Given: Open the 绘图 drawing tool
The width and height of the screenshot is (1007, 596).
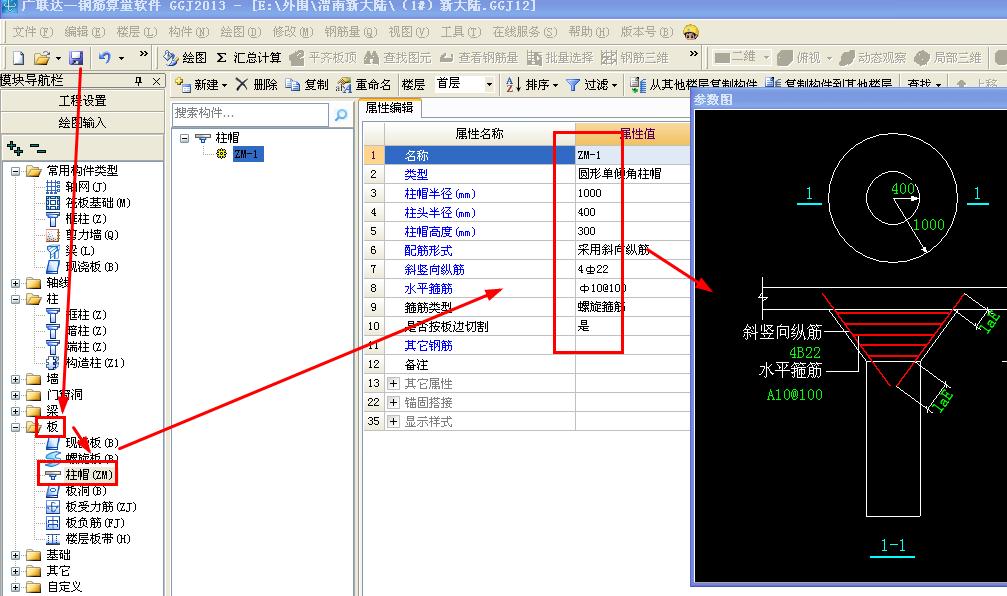Looking at the screenshot, I should click(x=185, y=58).
